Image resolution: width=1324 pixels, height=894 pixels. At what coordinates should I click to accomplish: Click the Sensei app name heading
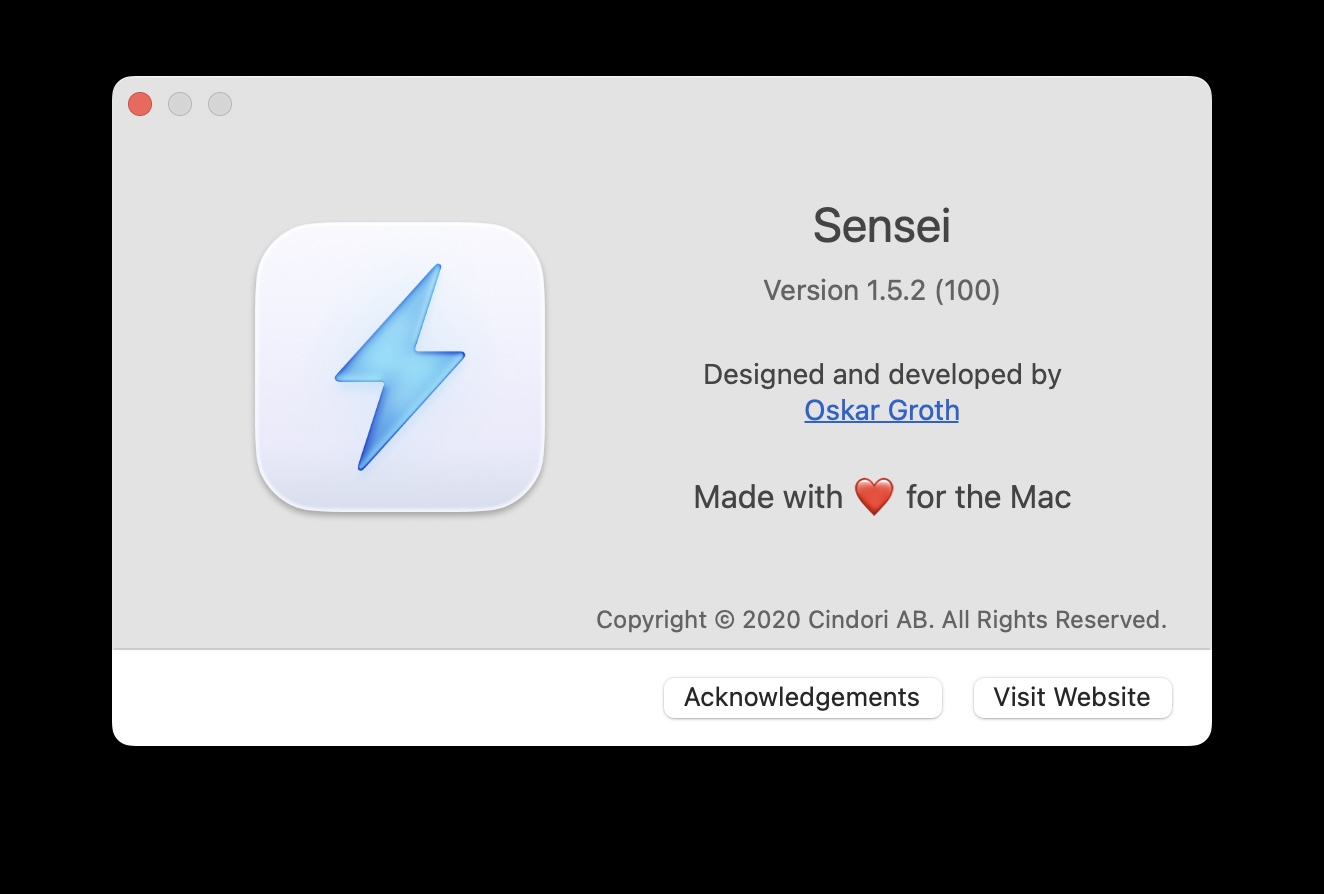pyautogui.click(x=881, y=226)
